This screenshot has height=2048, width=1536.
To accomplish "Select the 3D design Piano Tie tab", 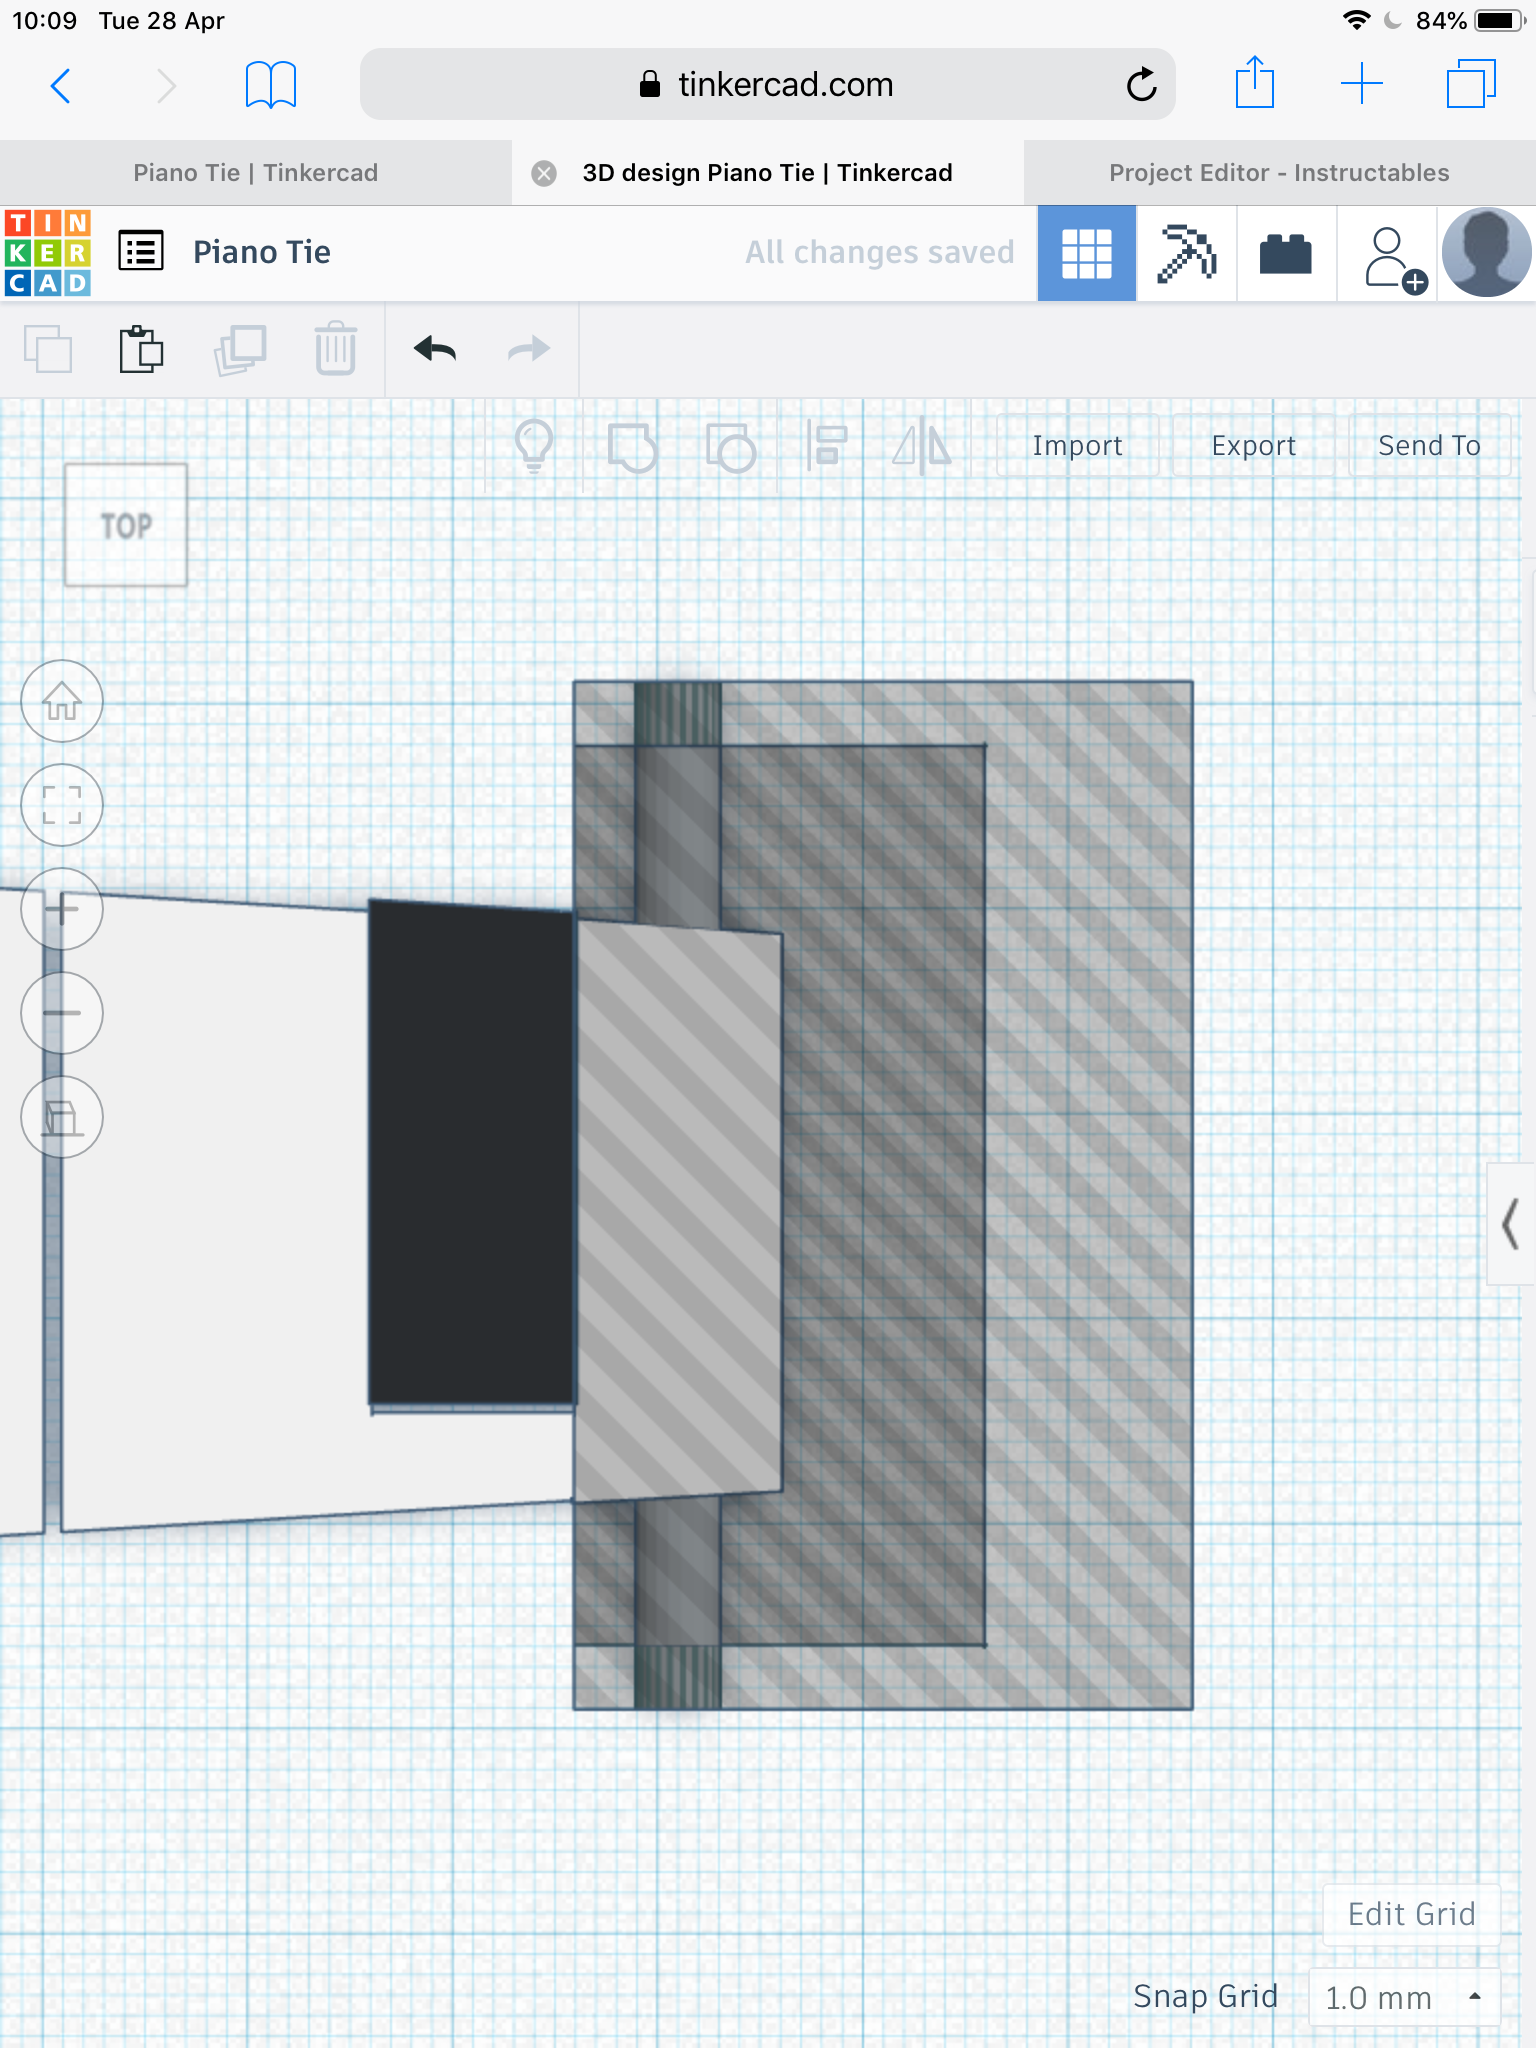I will point(767,173).
